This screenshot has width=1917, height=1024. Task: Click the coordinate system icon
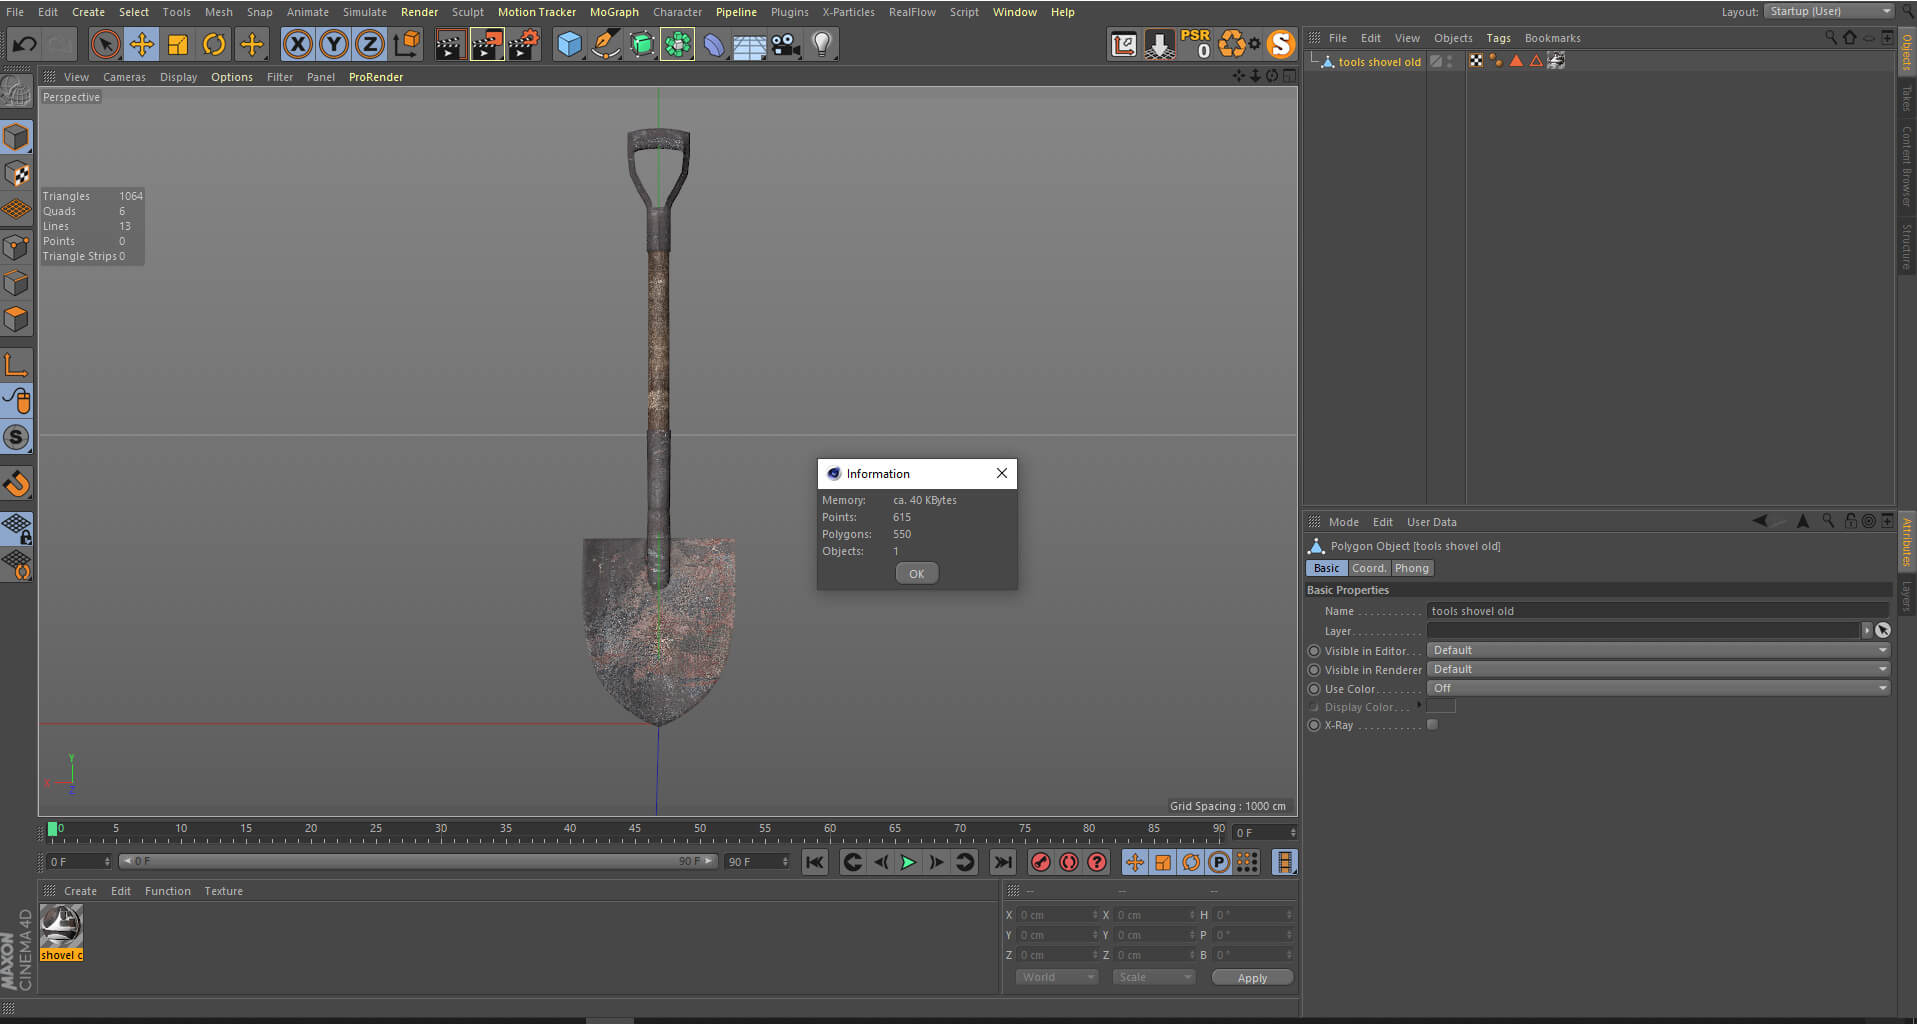[407, 44]
